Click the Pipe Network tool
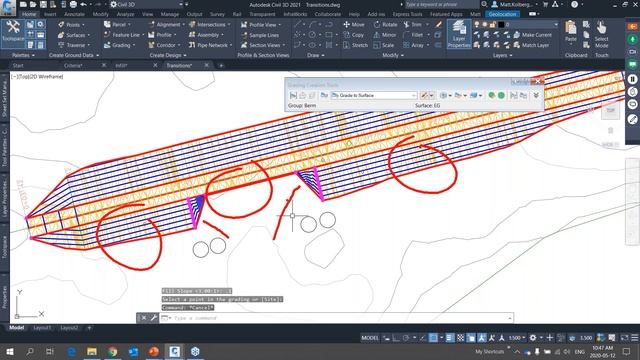Screen dimensions: 640x360 [x=210, y=45]
